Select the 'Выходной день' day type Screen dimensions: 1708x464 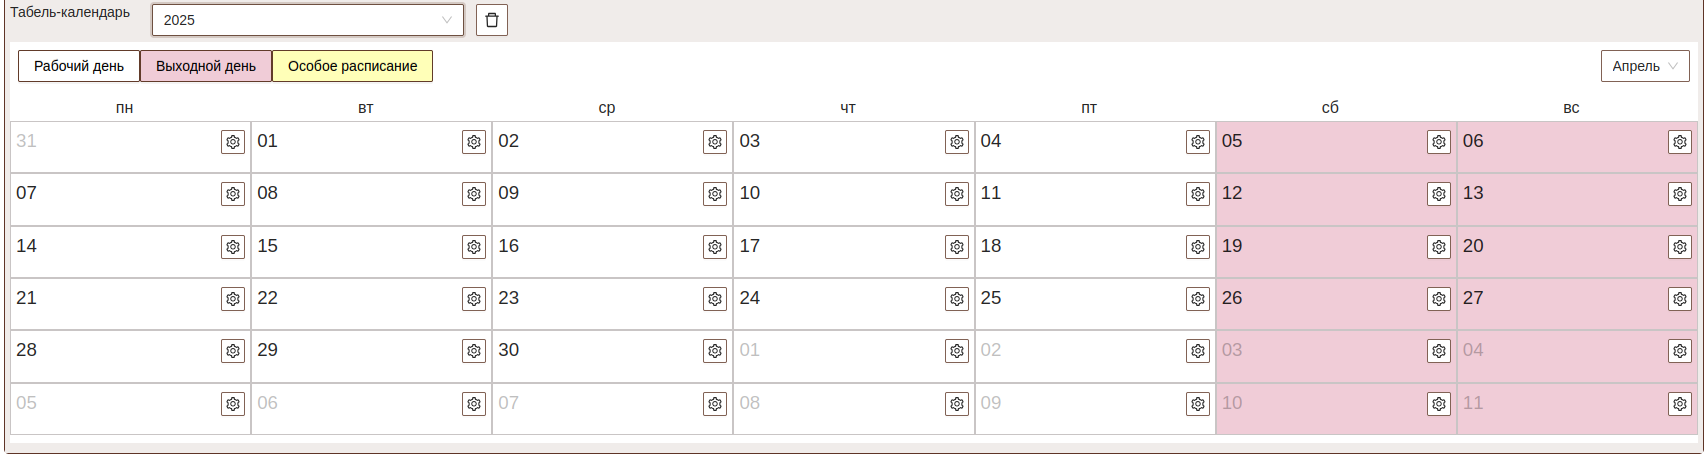(206, 66)
